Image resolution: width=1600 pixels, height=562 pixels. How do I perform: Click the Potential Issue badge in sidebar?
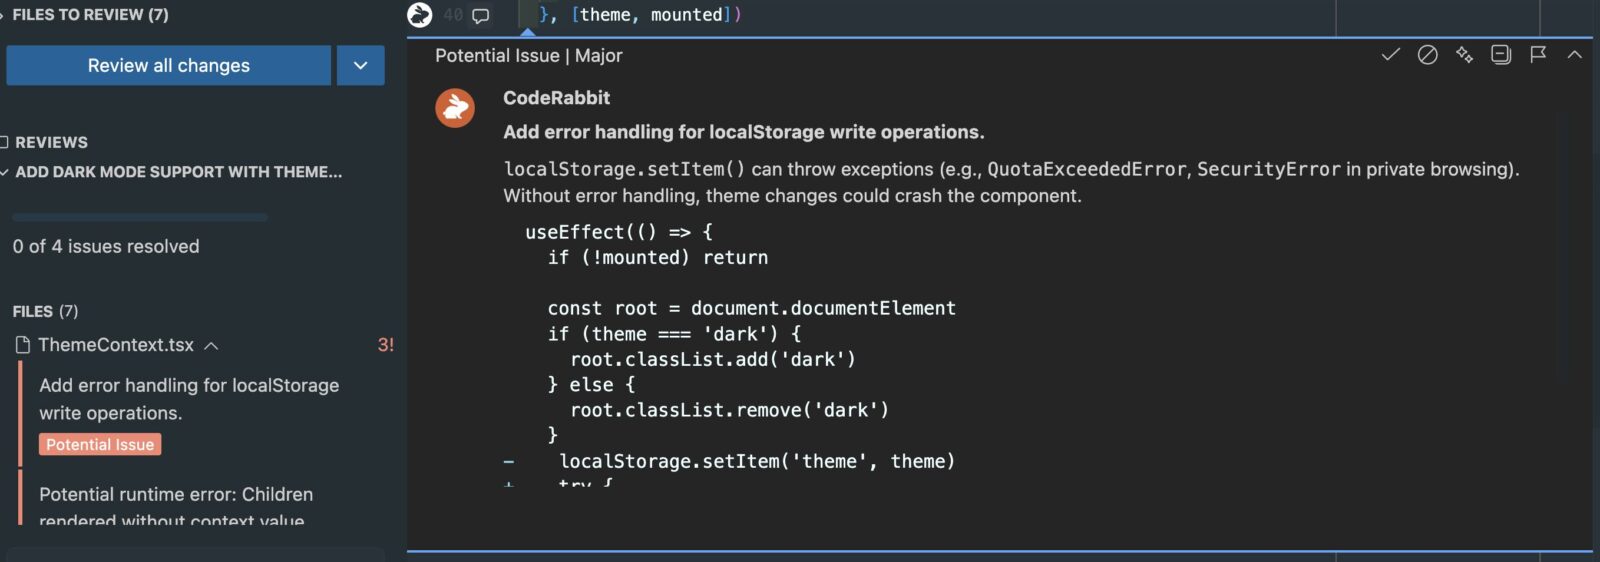coord(100,445)
